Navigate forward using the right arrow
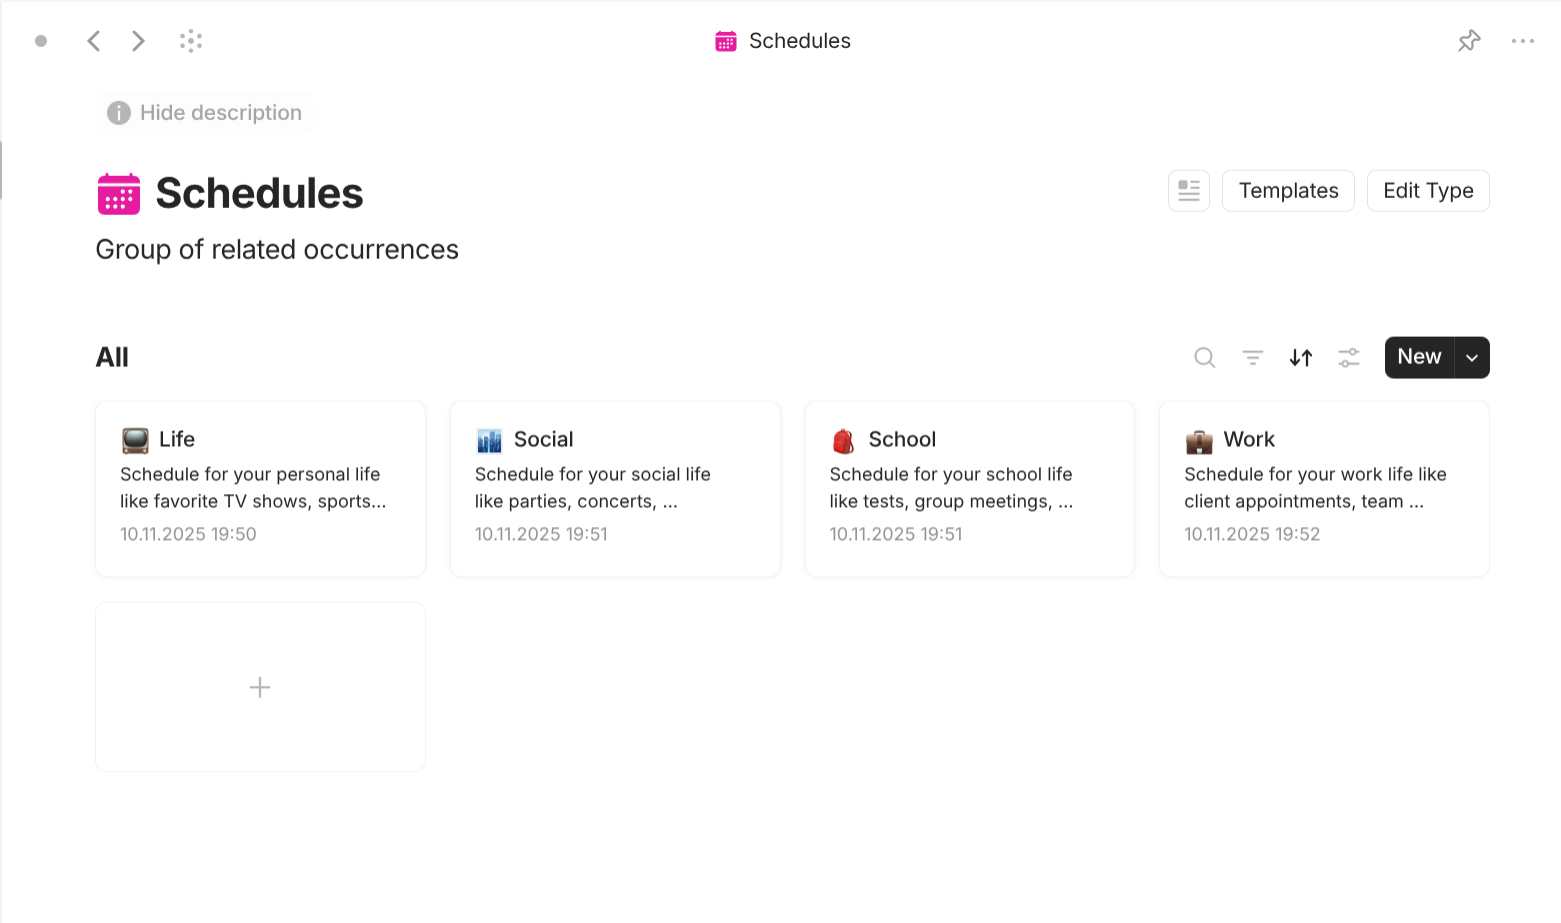The image size is (1561, 923). pos(138,40)
